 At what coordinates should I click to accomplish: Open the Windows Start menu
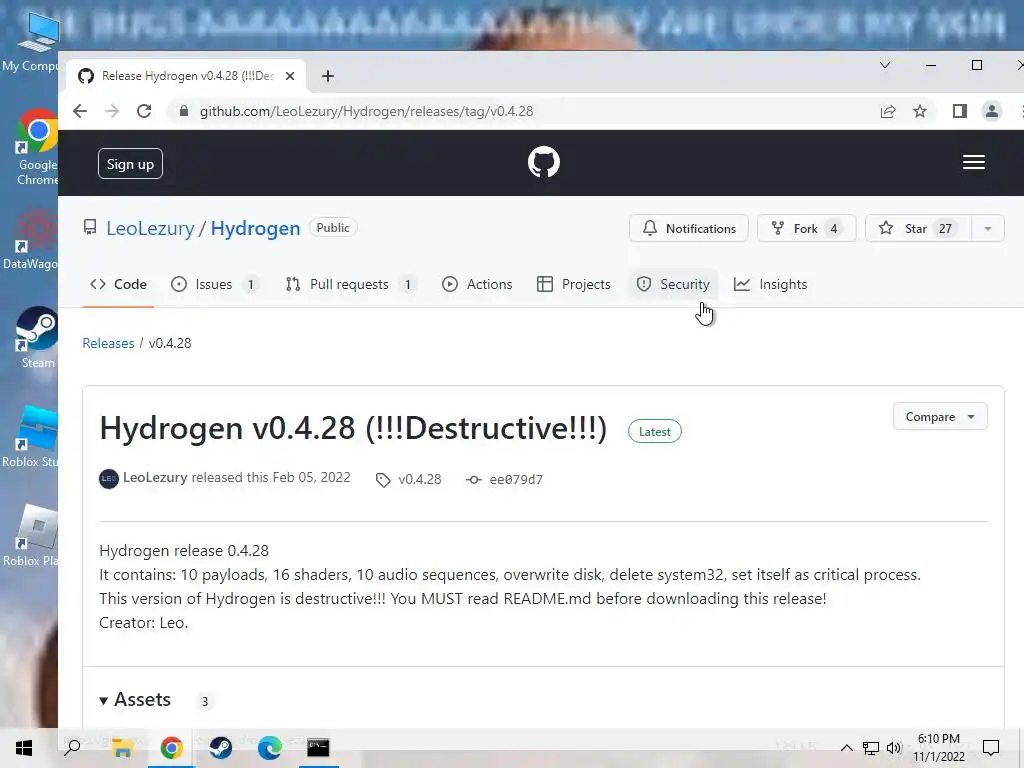pyautogui.click(x=24, y=748)
